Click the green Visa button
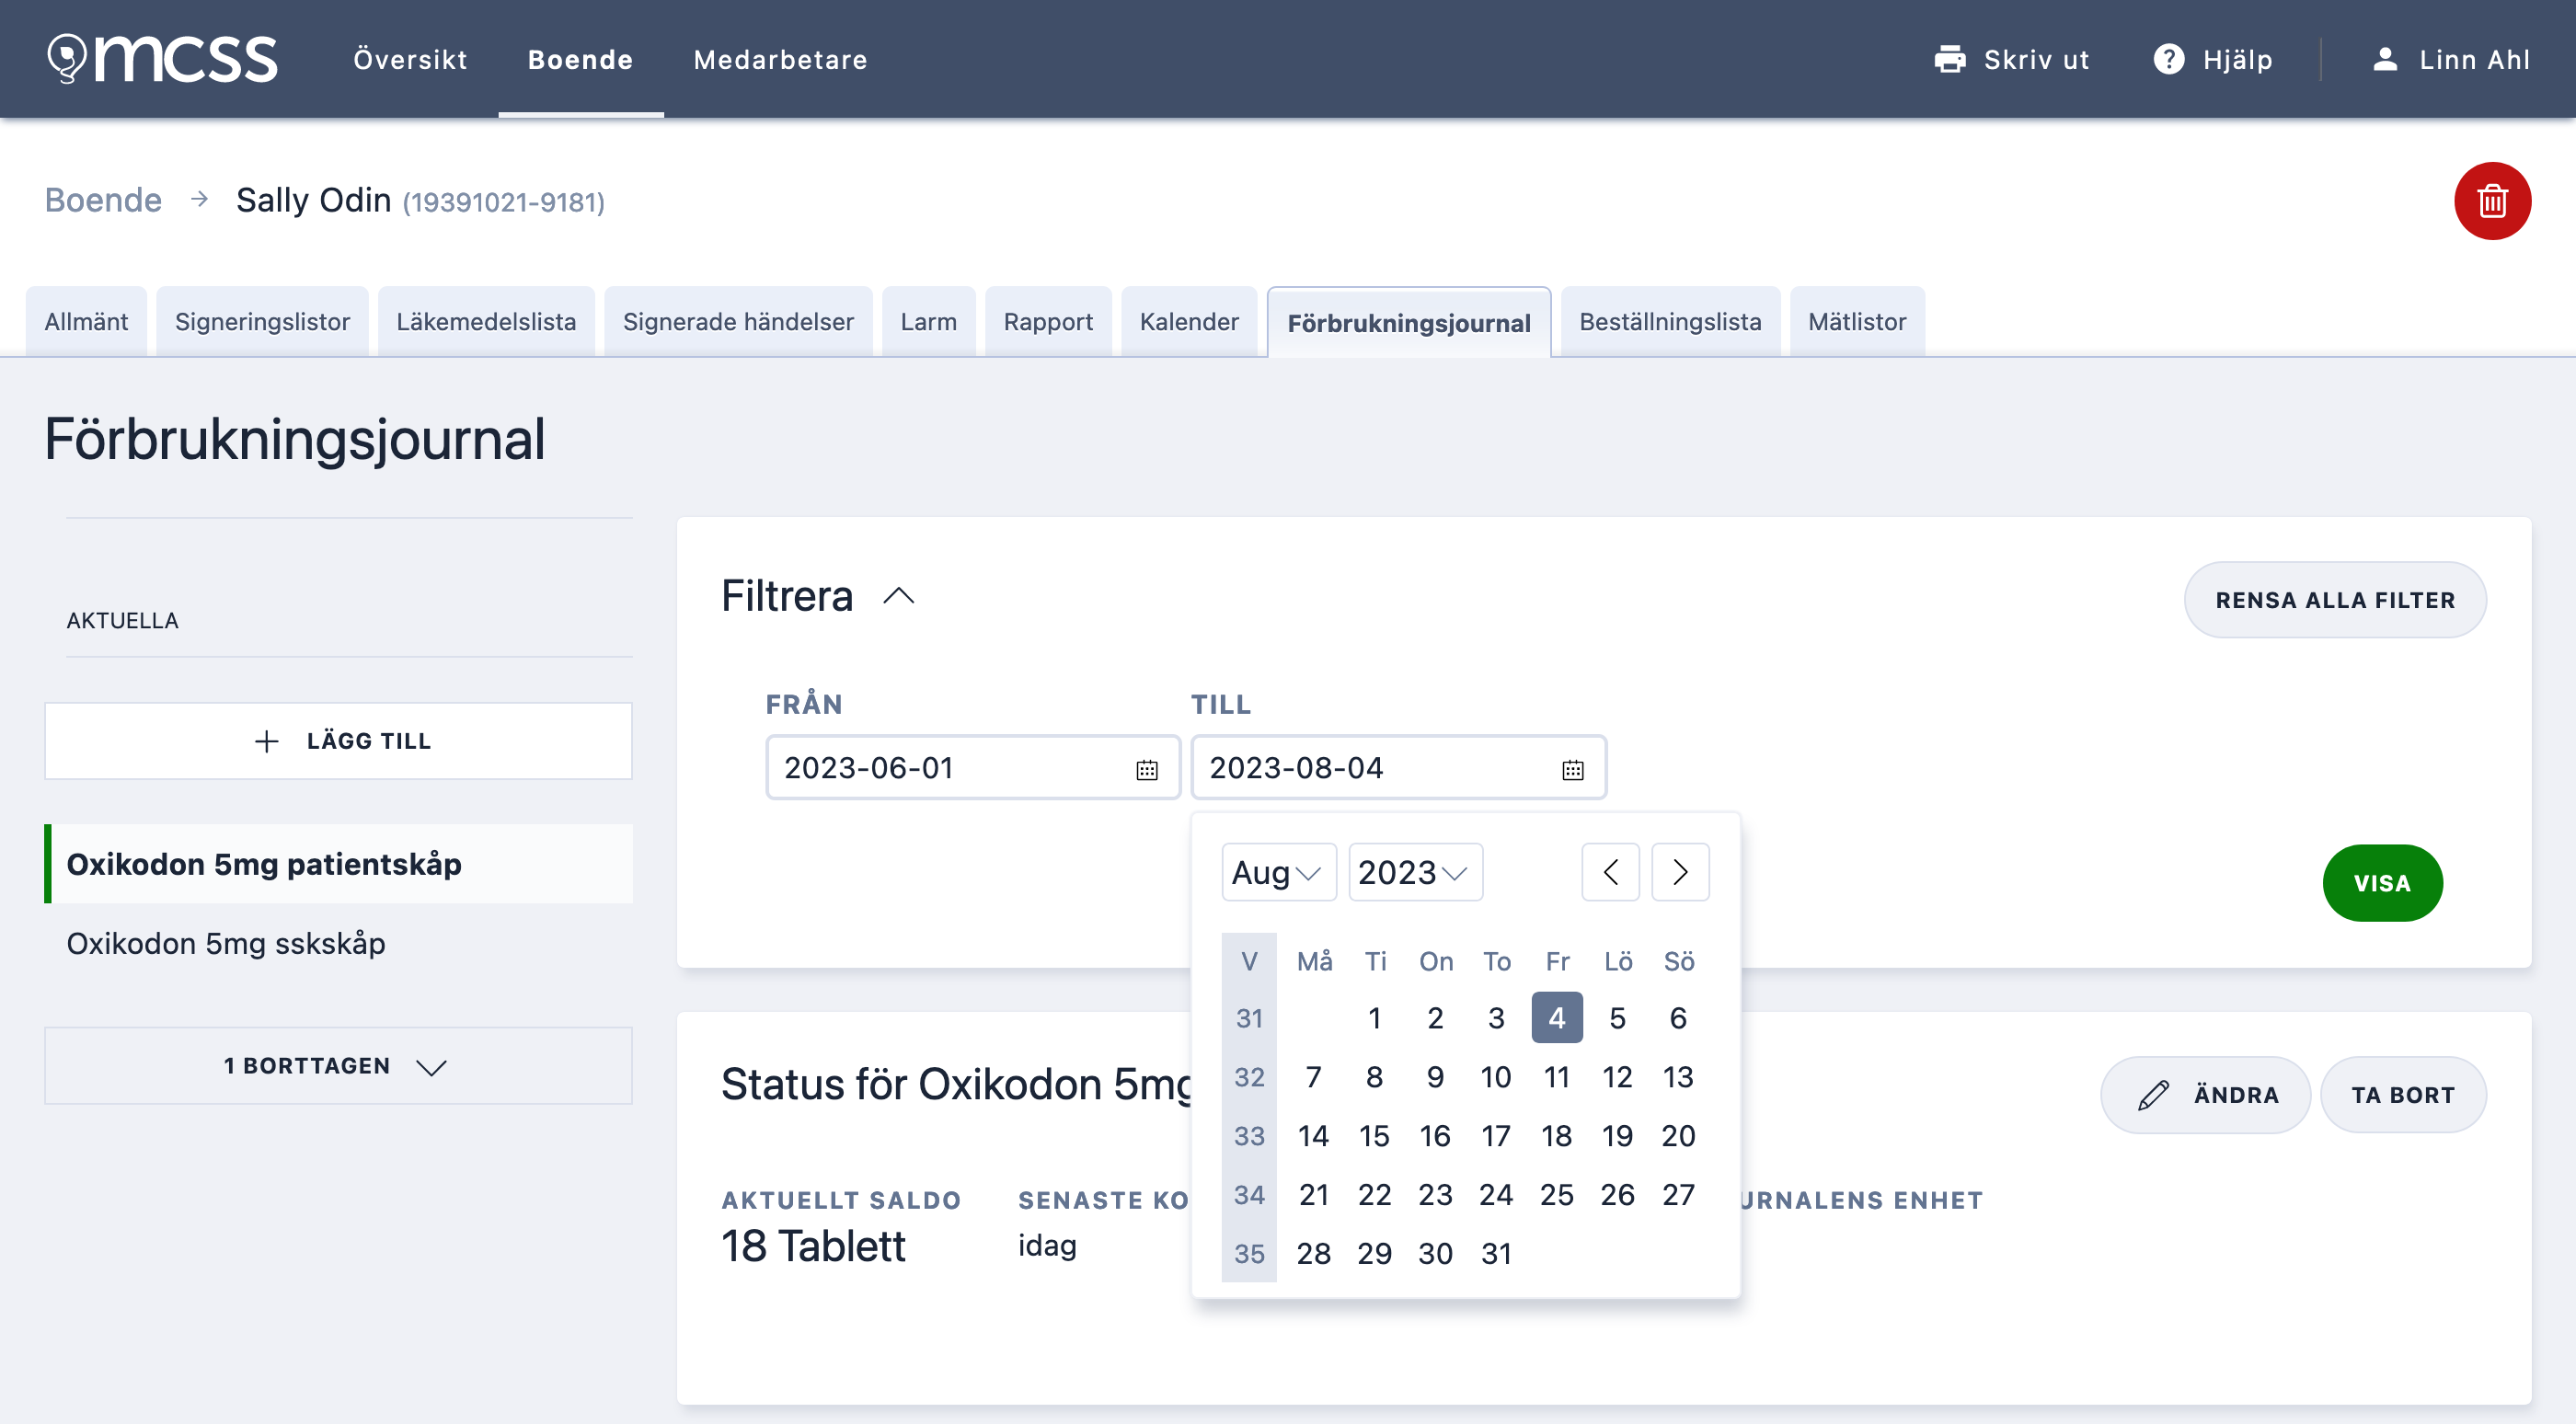The width and height of the screenshot is (2576, 1424). click(2381, 883)
